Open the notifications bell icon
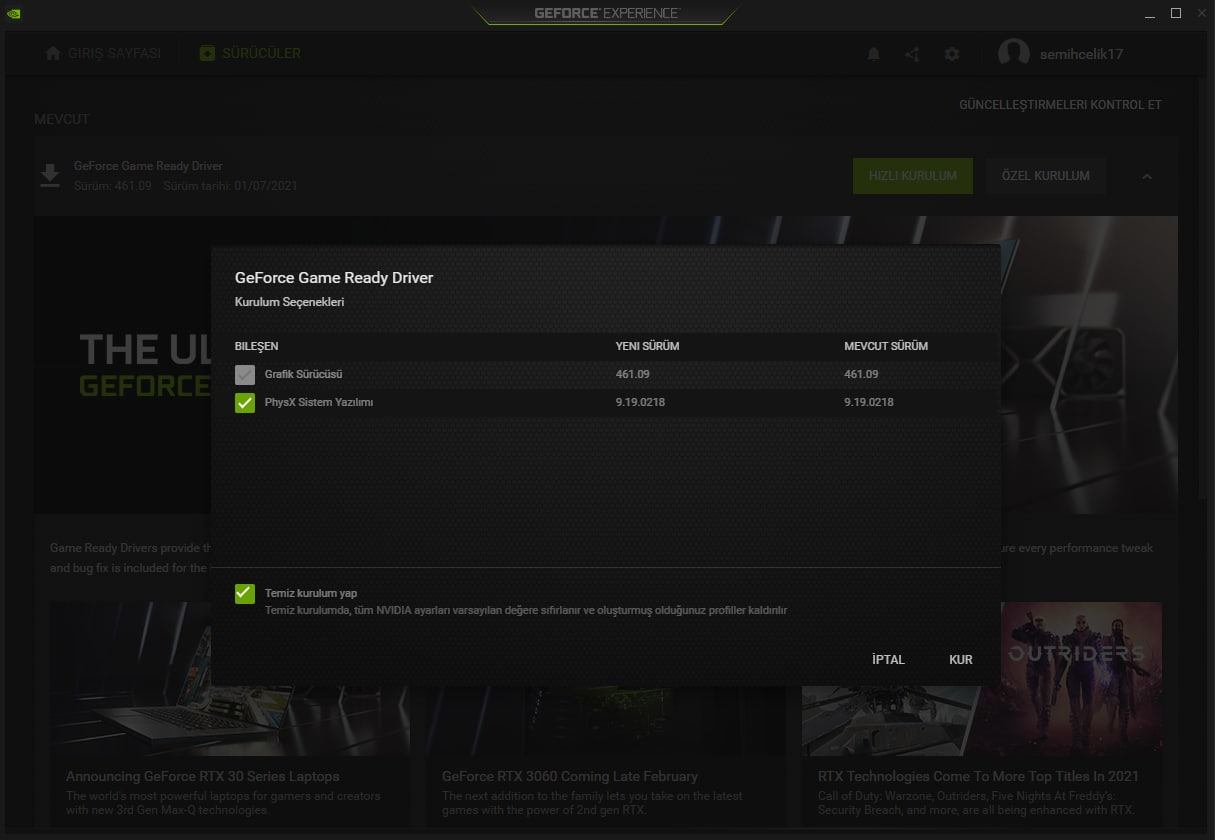Image resolution: width=1215 pixels, height=840 pixels. [874, 54]
